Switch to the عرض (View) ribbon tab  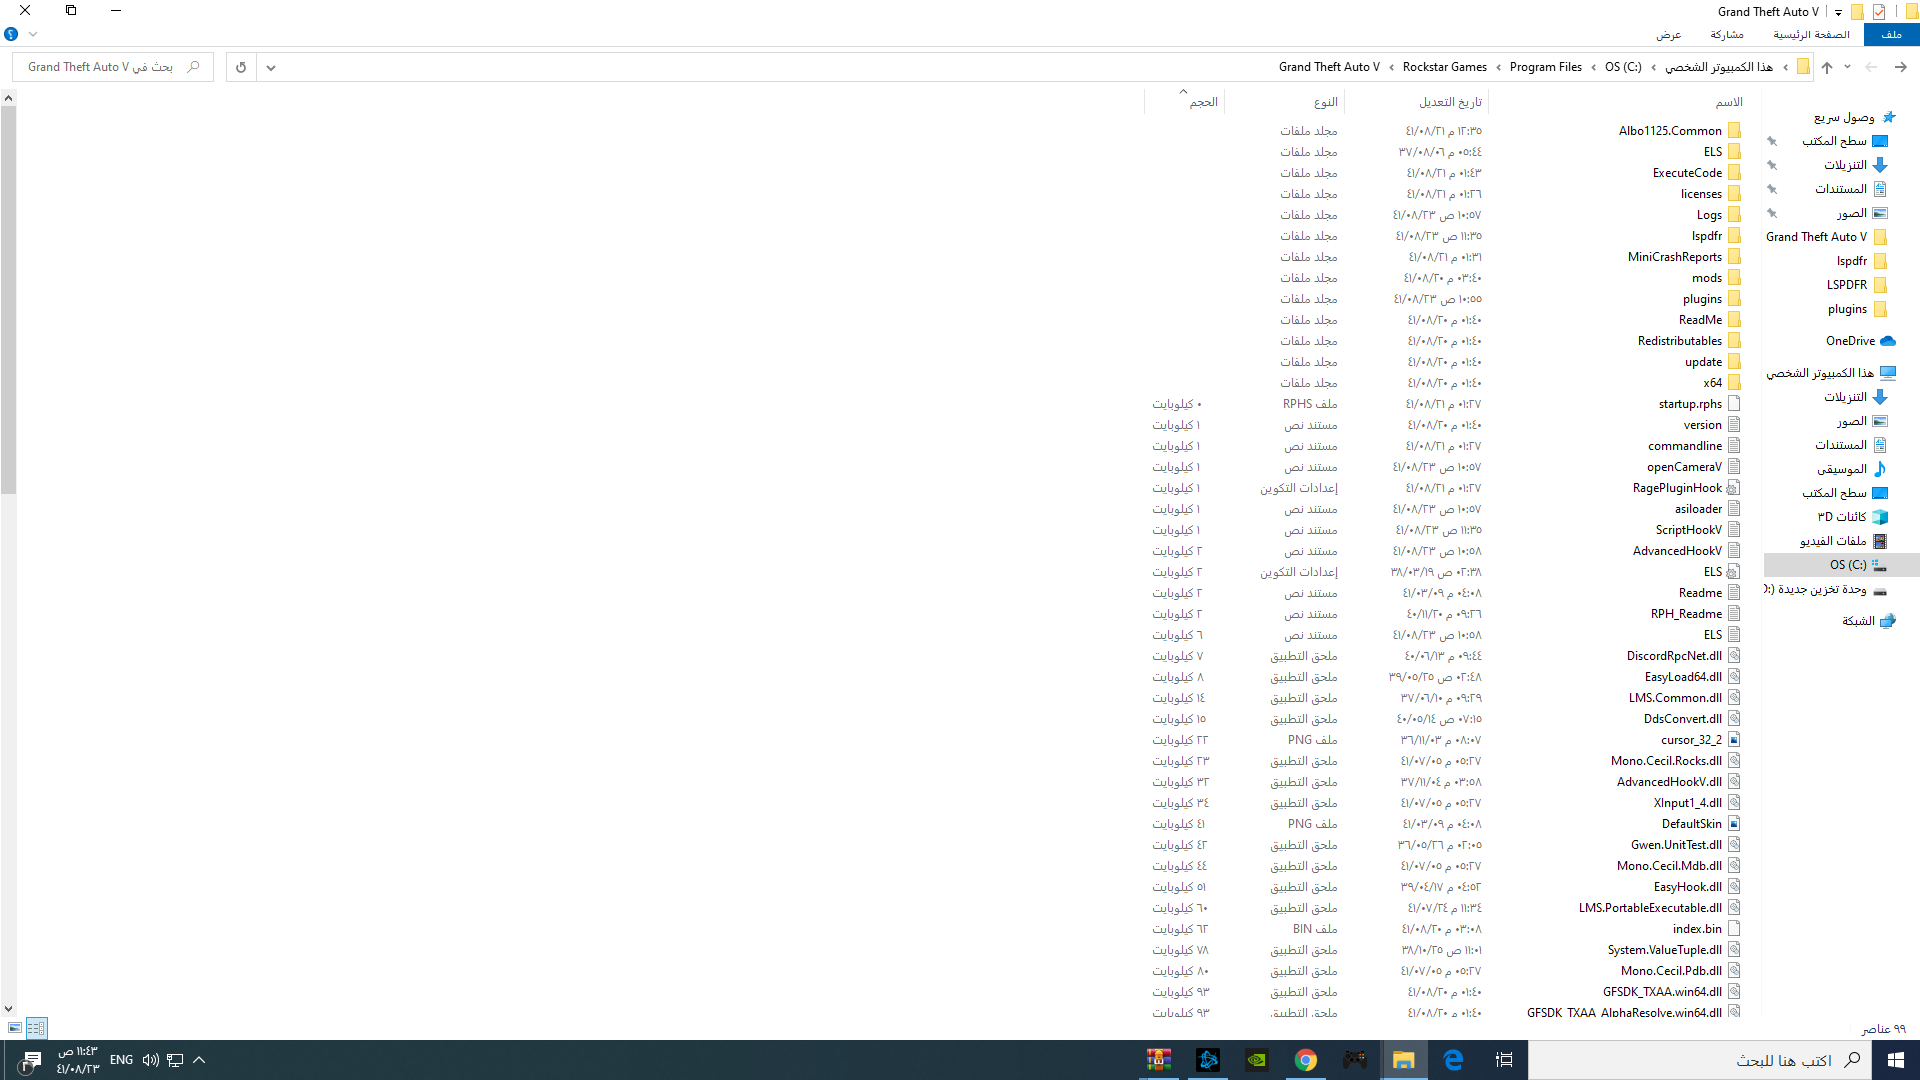(x=1668, y=34)
